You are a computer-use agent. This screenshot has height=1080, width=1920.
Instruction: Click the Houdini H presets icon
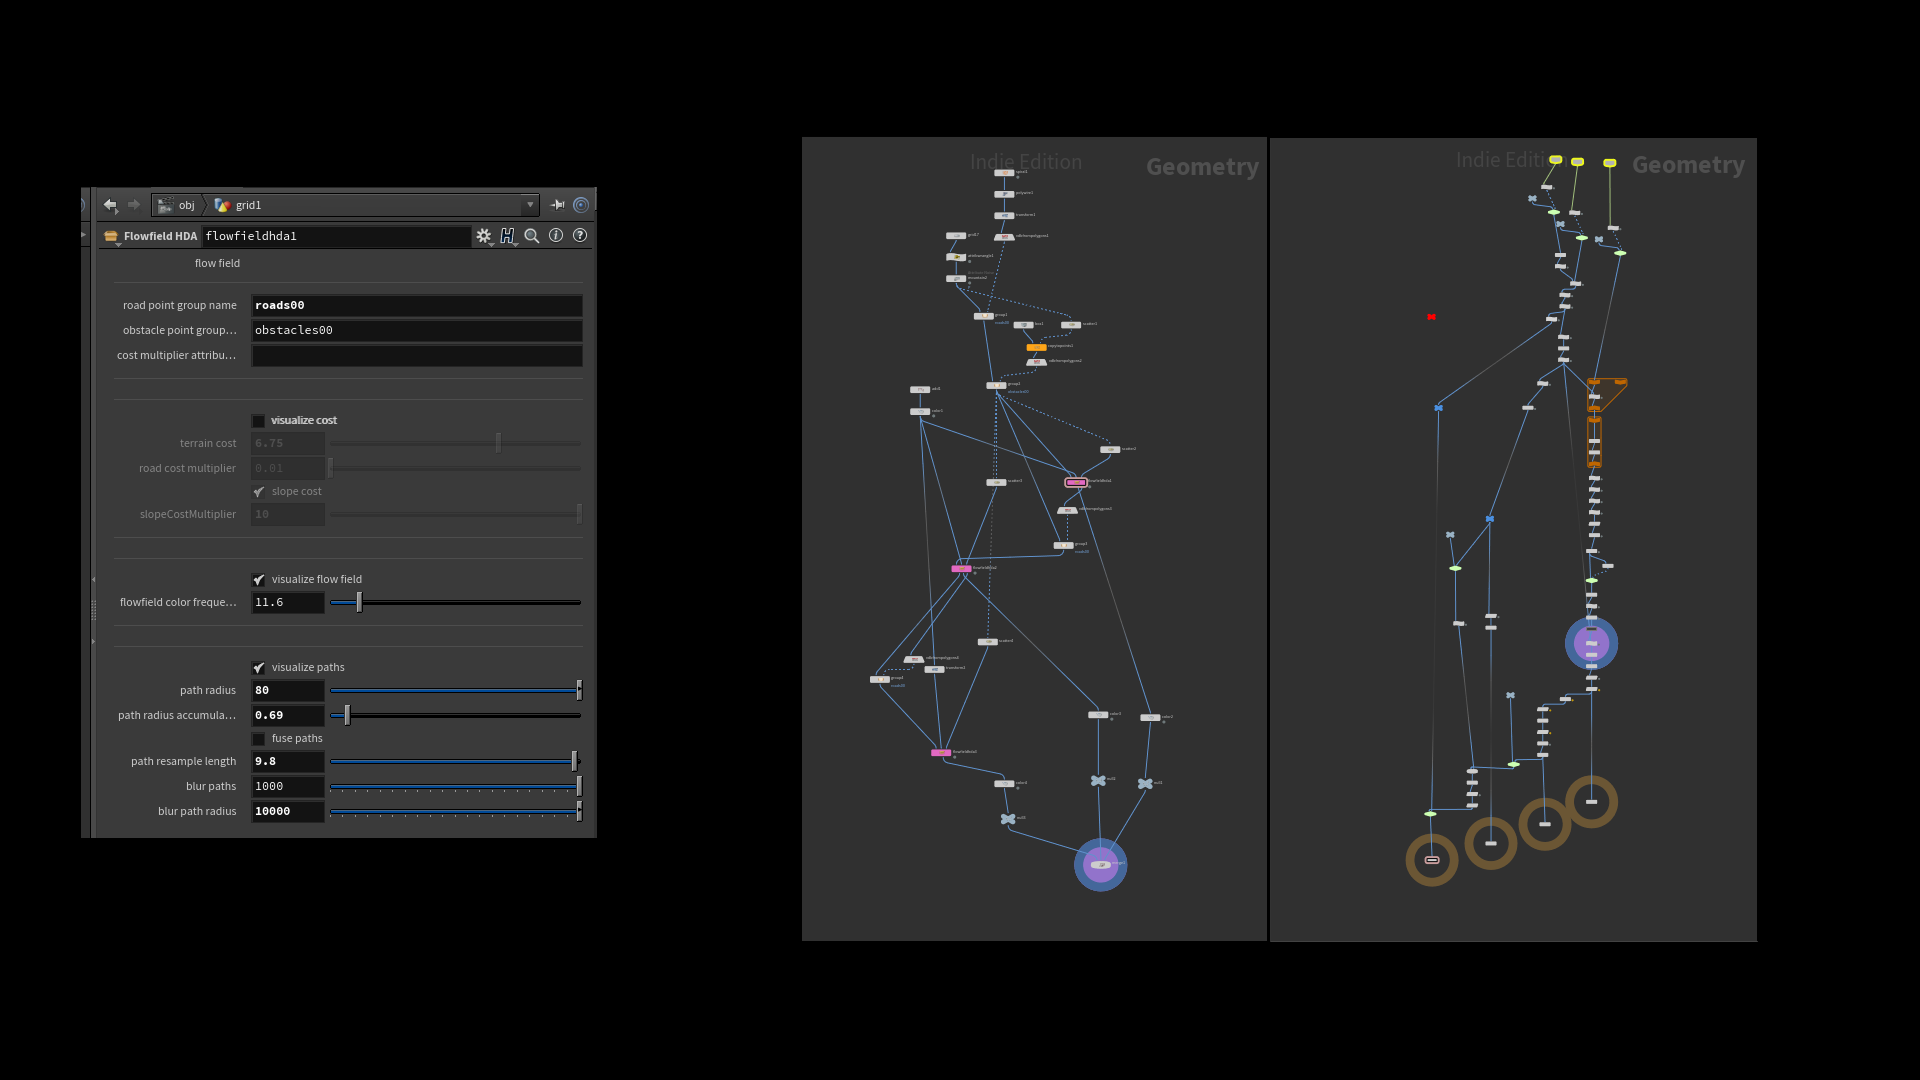[508, 236]
